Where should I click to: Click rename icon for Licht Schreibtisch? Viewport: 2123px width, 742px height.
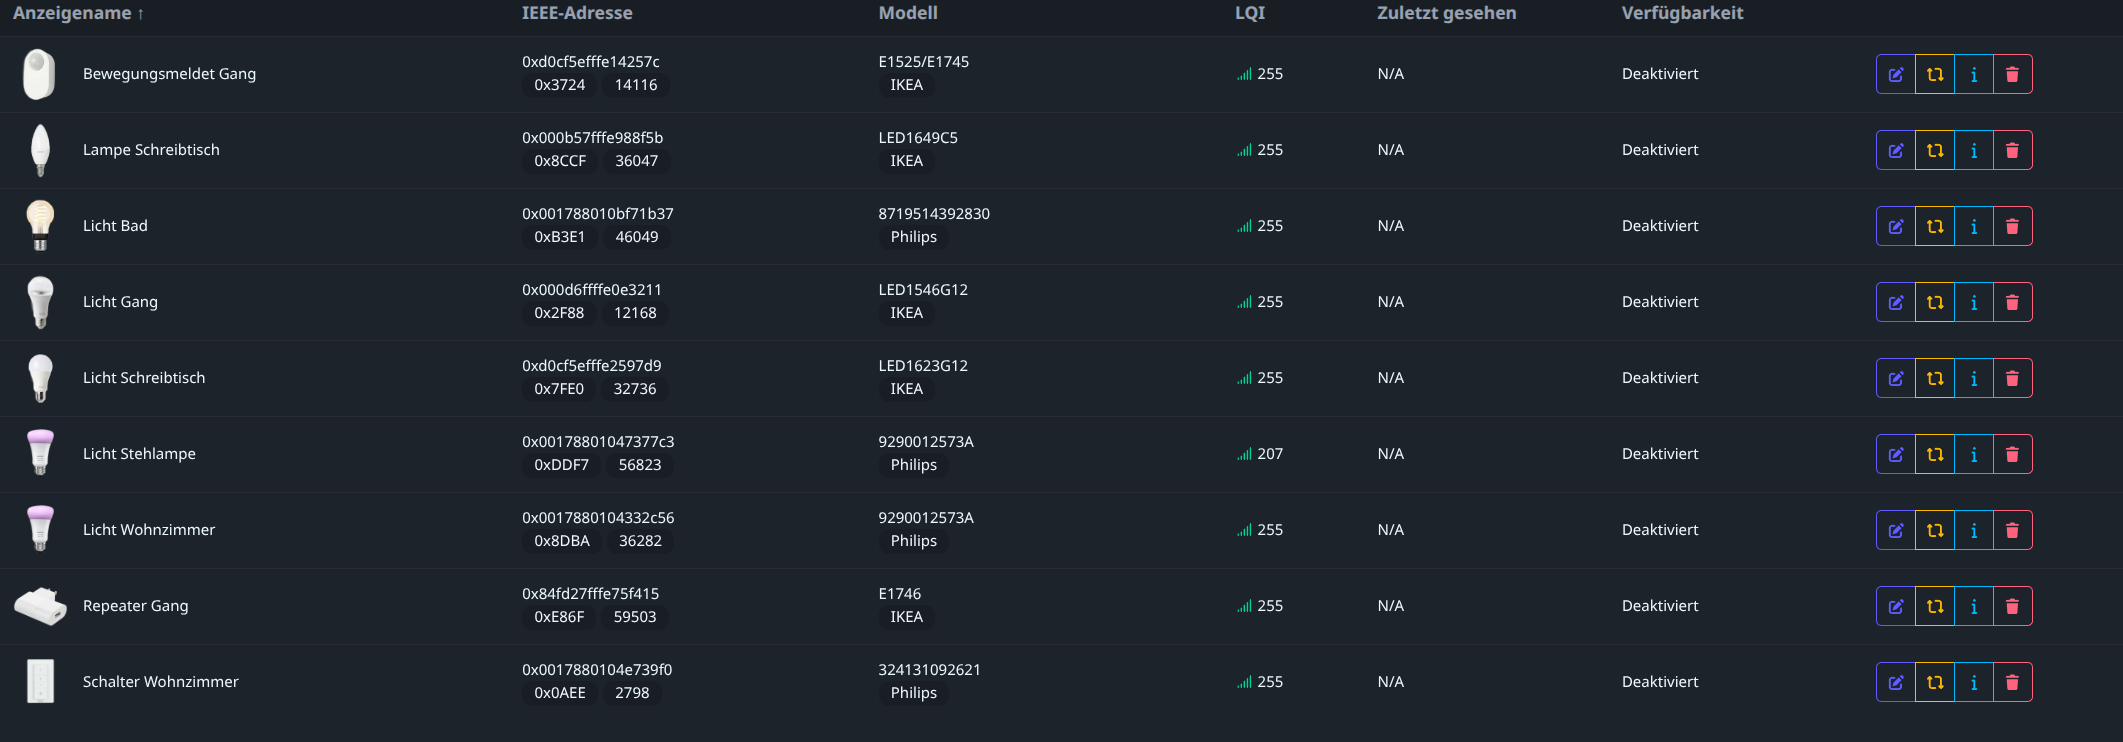1895,378
